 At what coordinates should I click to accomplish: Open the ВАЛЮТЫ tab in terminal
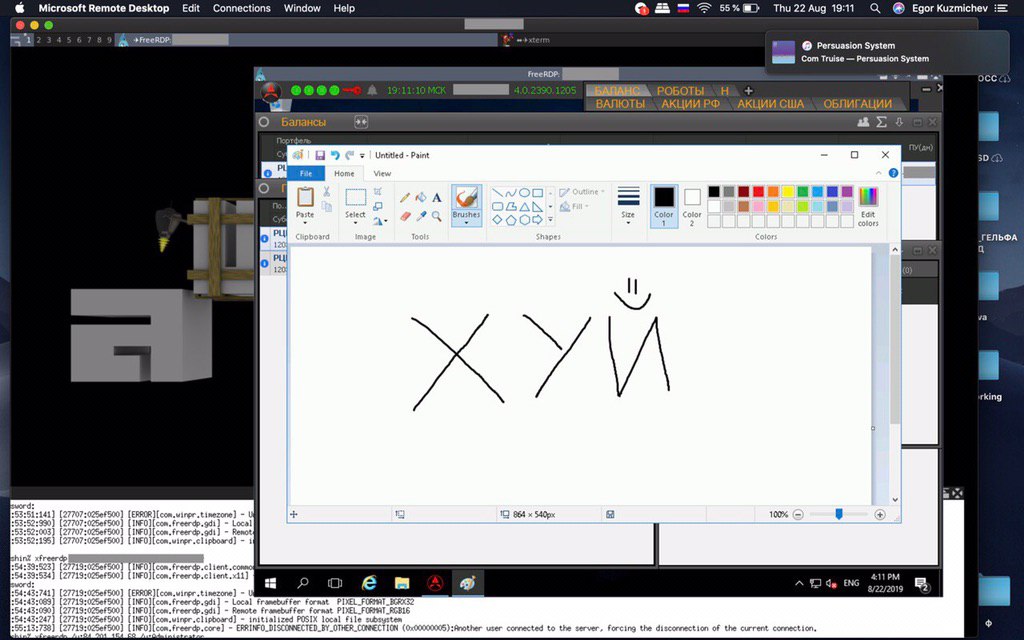click(x=620, y=104)
